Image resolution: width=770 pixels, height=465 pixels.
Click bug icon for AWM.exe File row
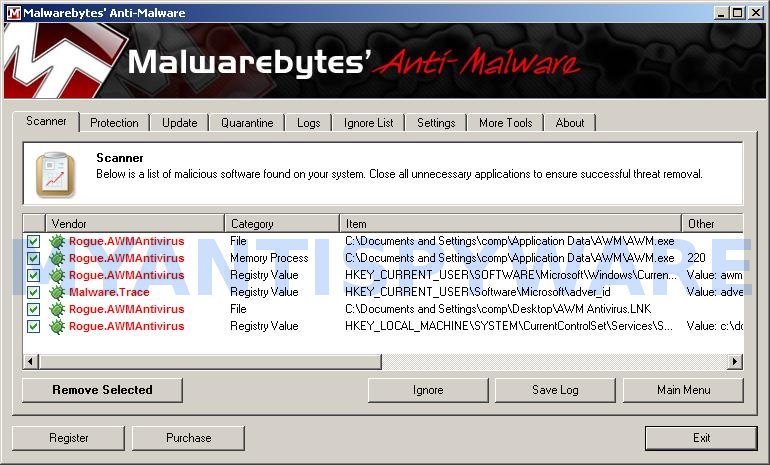pos(57,241)
